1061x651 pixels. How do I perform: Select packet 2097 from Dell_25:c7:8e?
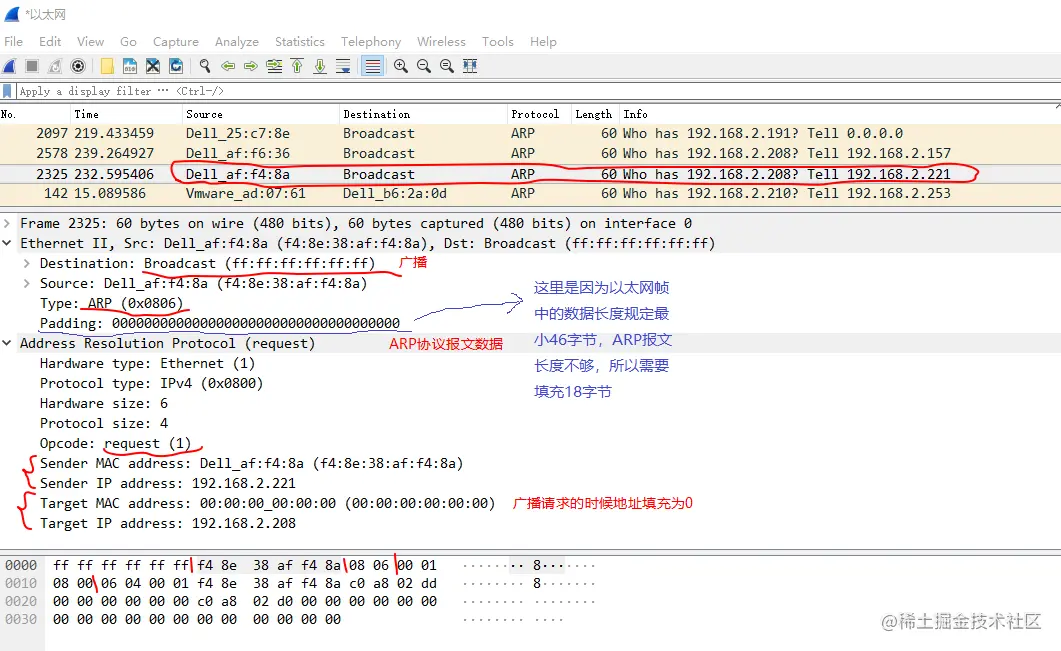point(530,133)
